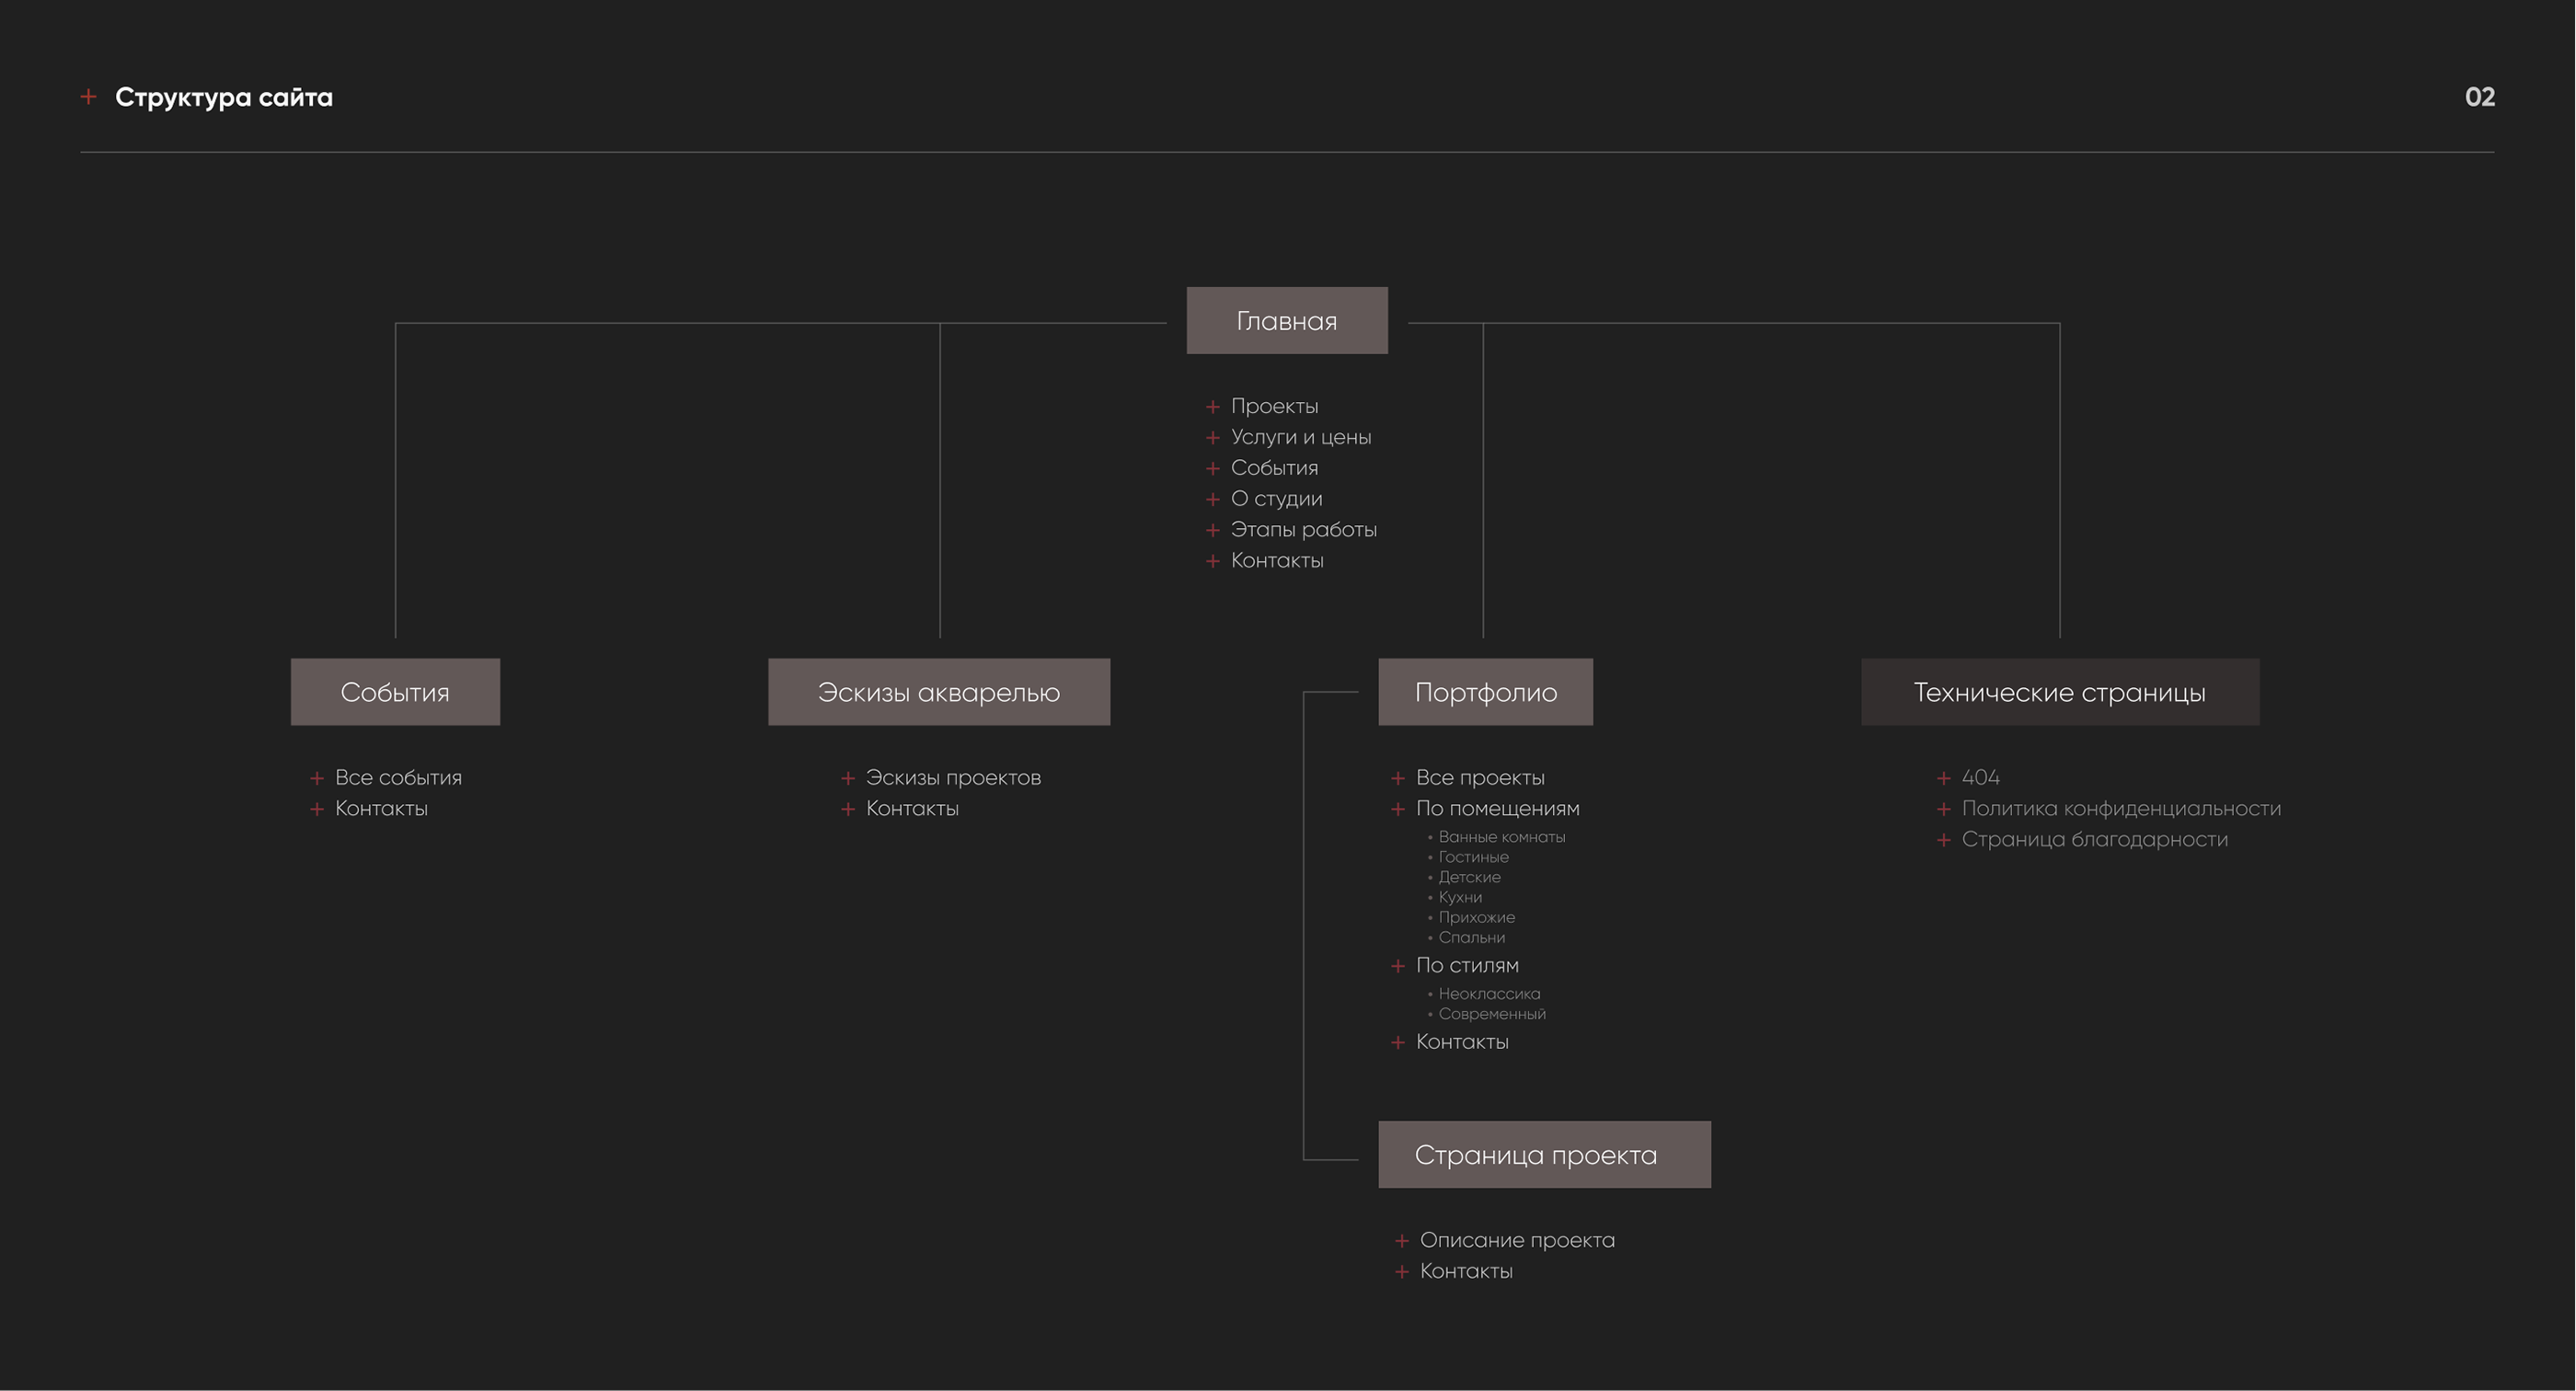Click the page number 02

pos(2479,97)
